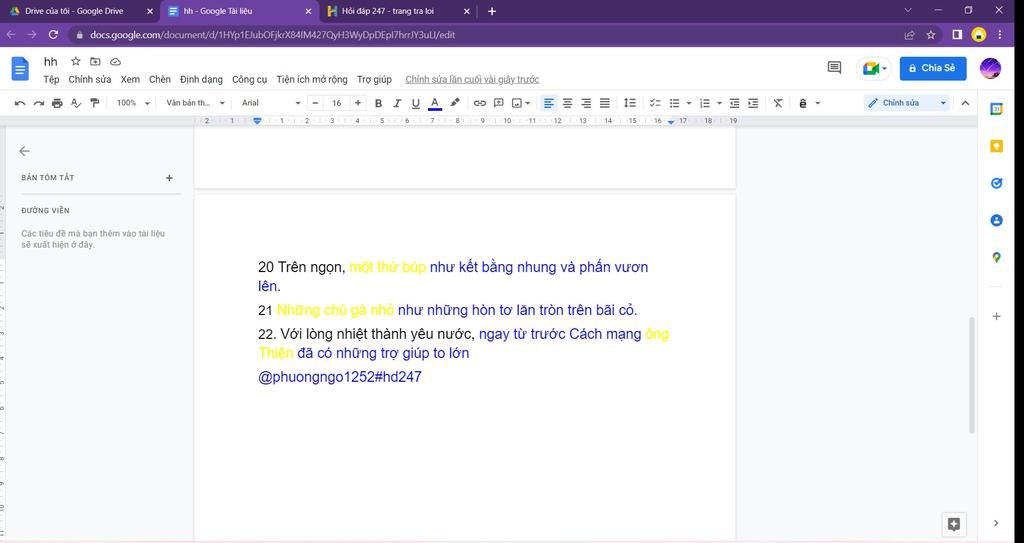Screen dimensions: 1024x543
Task: Open the Công cụ menu
Action: pyautogui.click(x=249, y=79)
